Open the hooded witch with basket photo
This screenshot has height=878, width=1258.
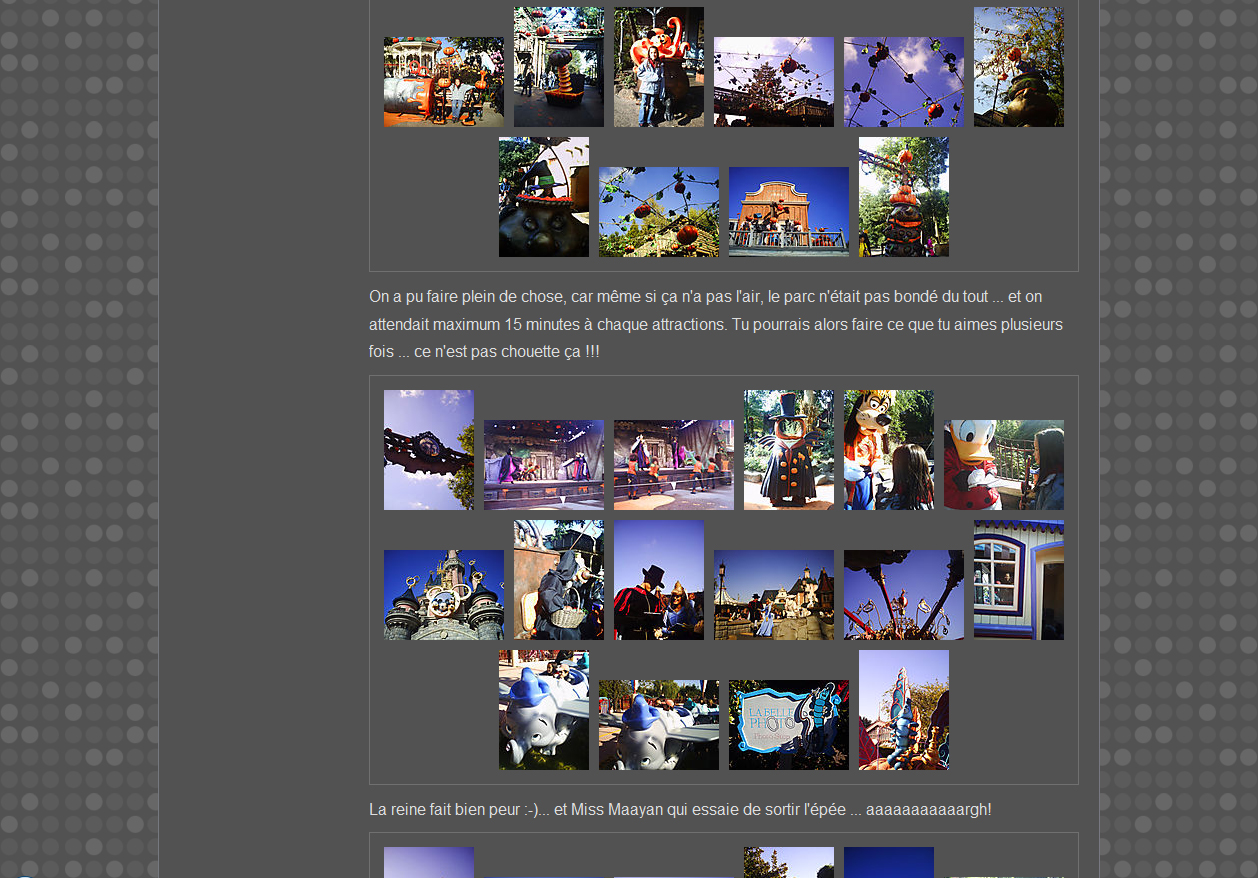[558, 580]
